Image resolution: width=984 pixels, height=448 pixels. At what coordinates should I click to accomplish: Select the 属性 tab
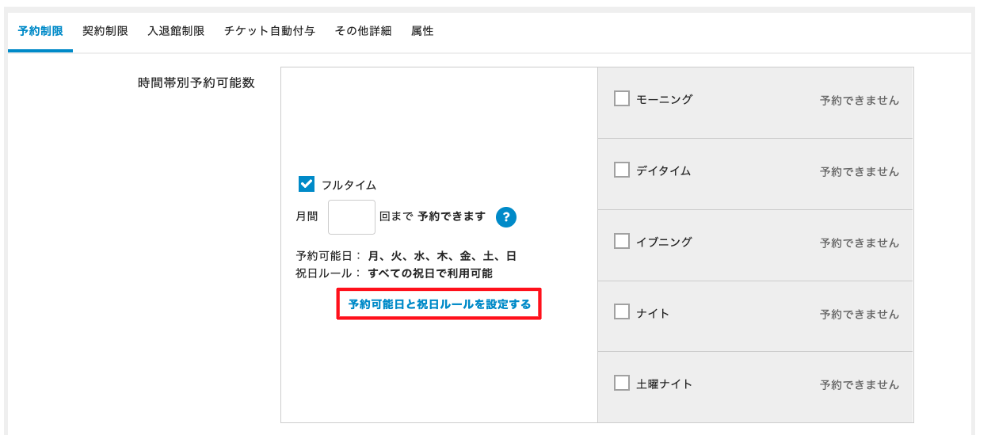coord(422,31)
